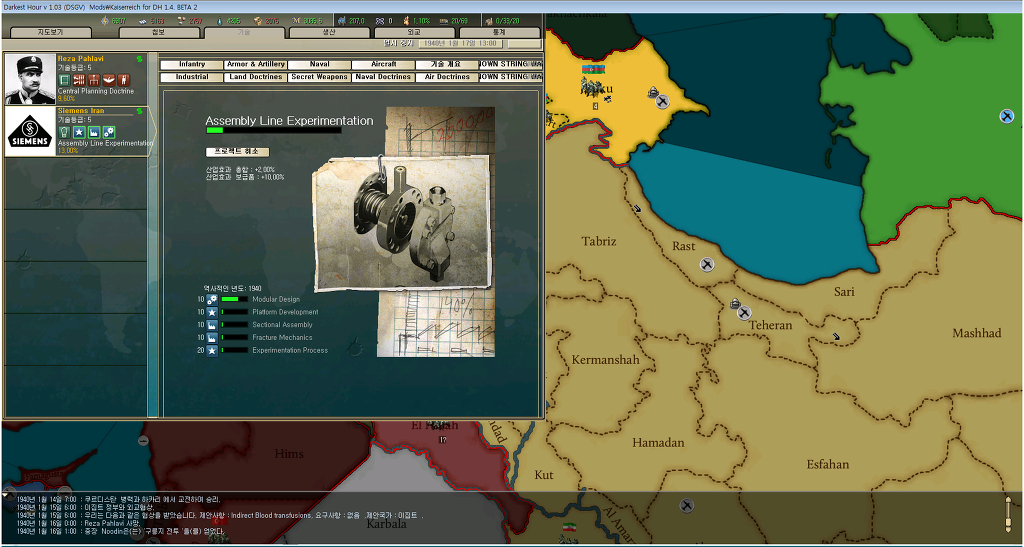
Task: Open the Infantry technology category
Action: coord(192,65)
